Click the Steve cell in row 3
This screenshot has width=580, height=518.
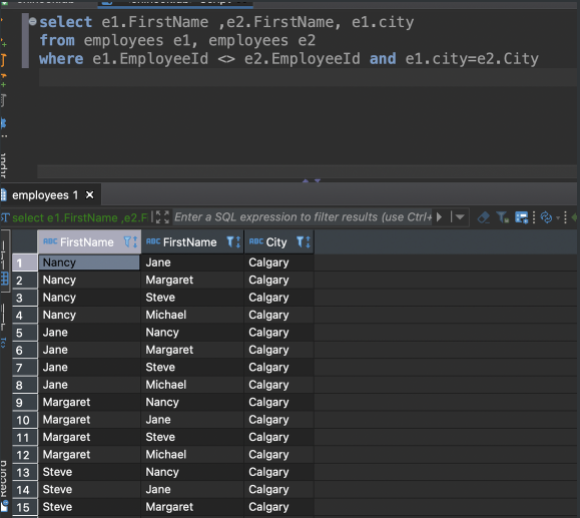click(x=192, y=297)
